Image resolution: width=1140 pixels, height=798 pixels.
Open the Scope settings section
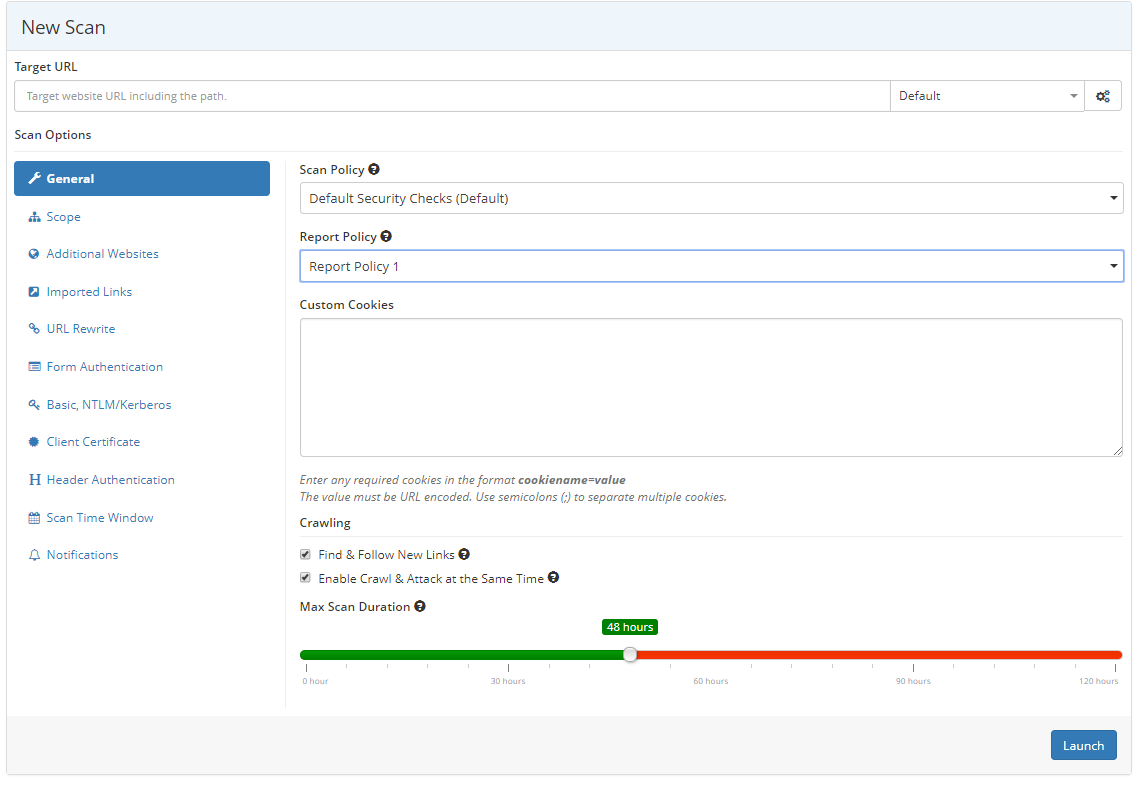pos(62,216)
